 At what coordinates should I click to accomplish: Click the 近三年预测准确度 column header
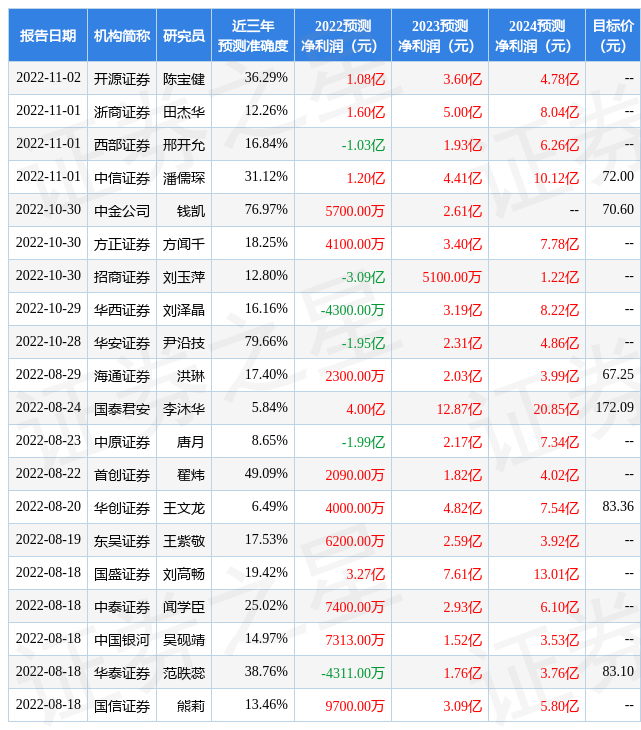[x=253, y=35]
